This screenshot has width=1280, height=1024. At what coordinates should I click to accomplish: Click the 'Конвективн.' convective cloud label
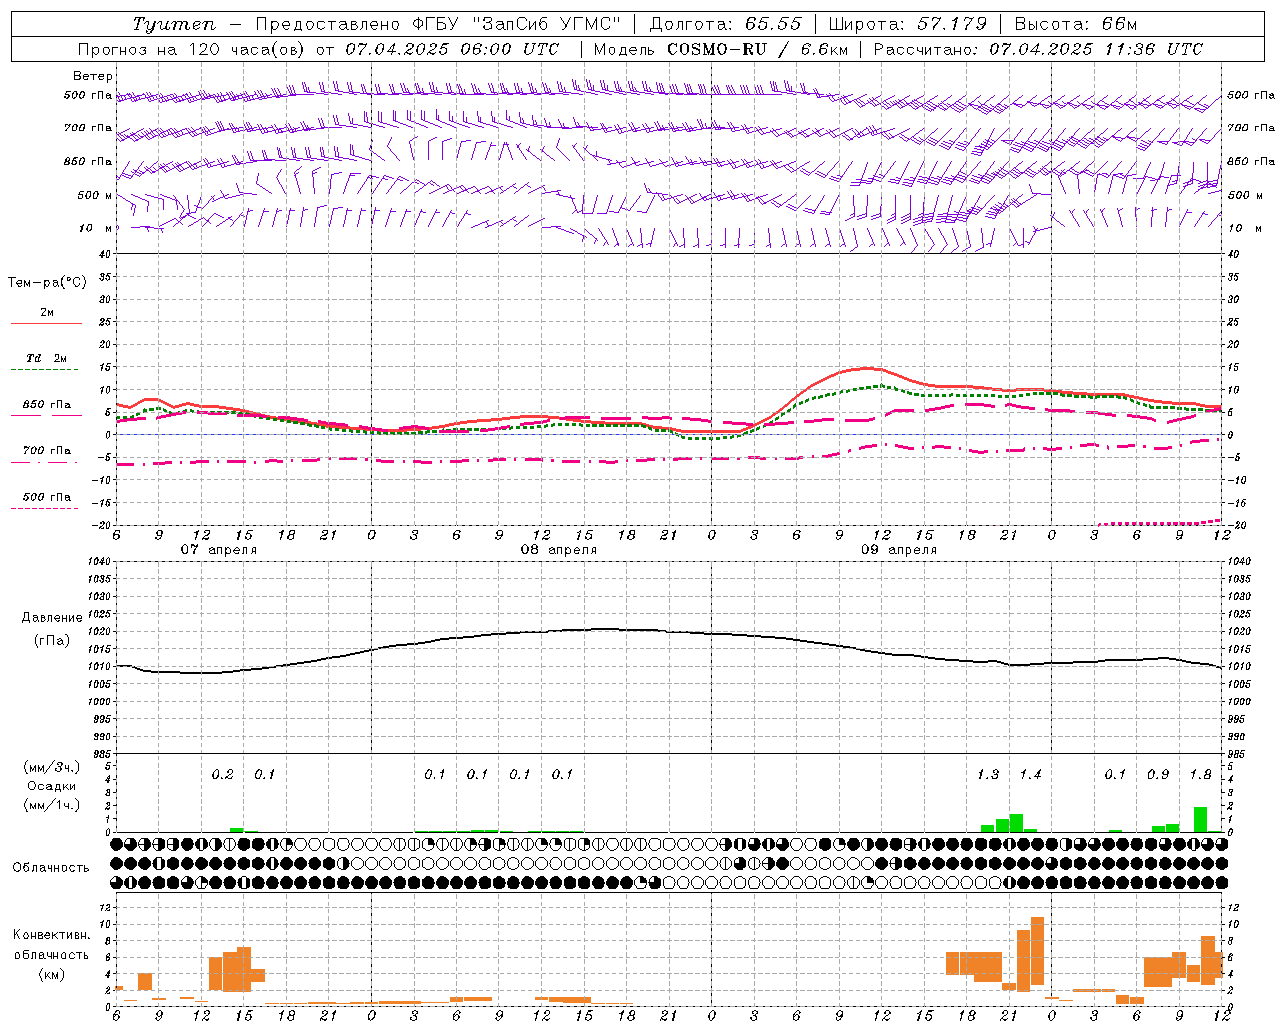[x=52, y=935]
